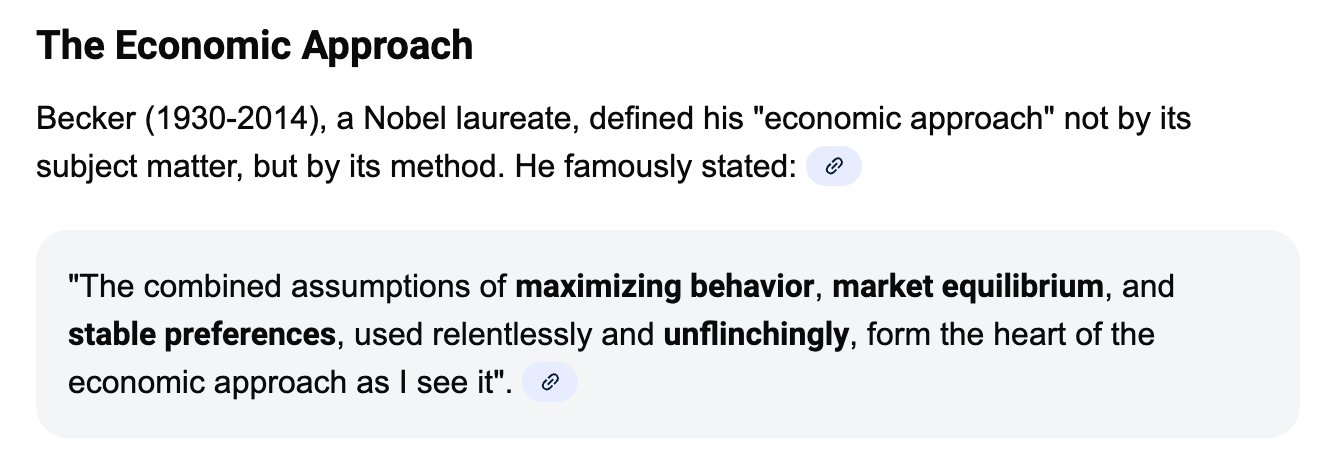1322x464 pixels.
Task: Click the bold words "stable preferences"
Action: coord(201,335)
